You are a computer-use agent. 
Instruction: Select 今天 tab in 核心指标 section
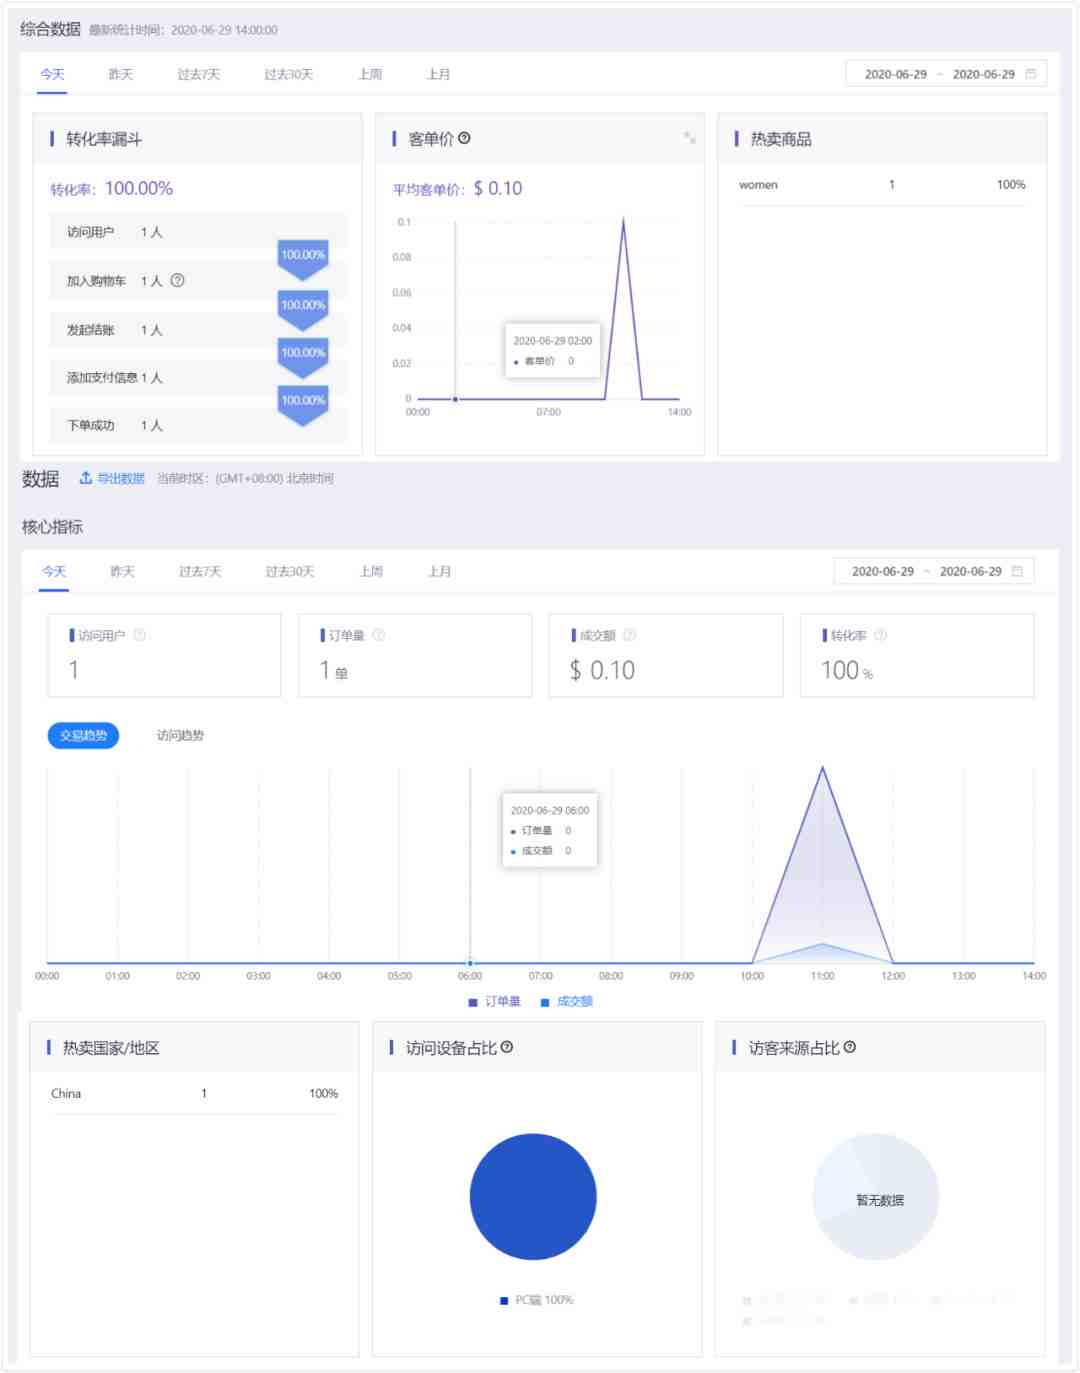click(54, 571)
